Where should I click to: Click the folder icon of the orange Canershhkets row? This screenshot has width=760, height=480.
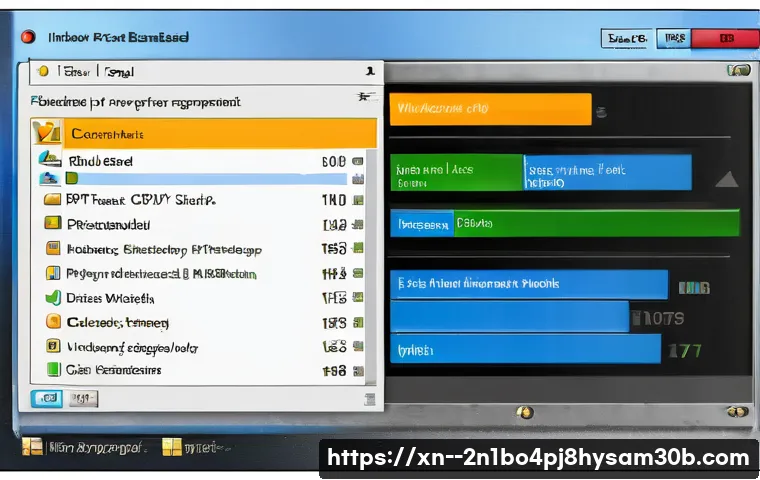[47, 133]
